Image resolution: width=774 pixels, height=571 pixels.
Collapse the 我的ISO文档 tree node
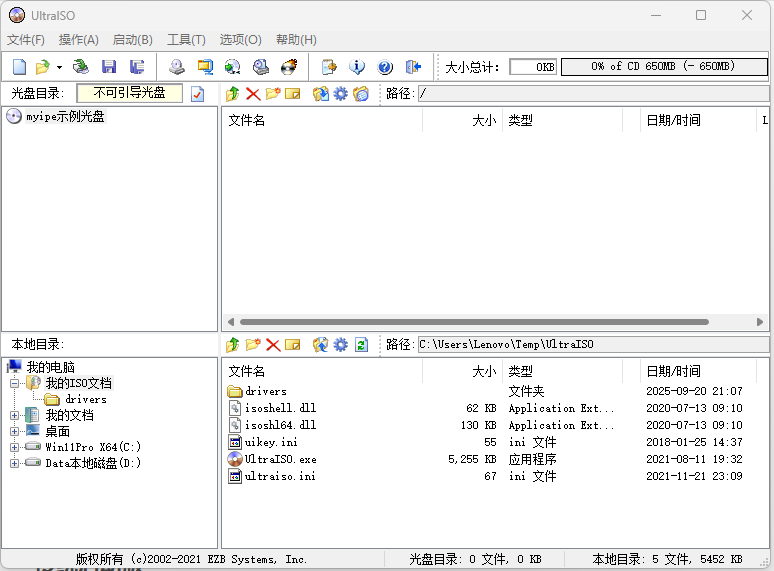tap(14, 383)
